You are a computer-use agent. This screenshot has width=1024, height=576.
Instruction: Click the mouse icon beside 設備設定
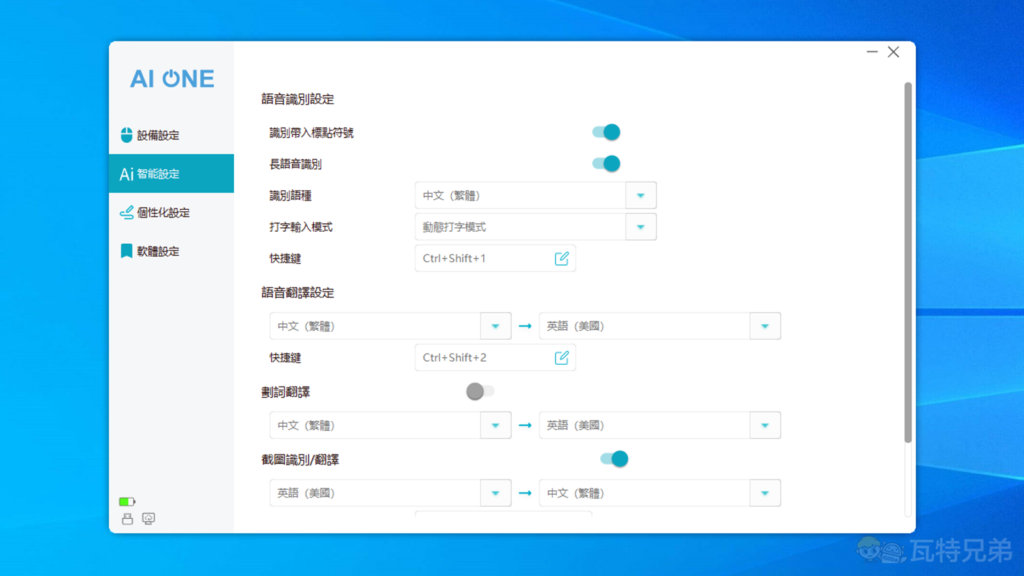(x=126, y=135)
